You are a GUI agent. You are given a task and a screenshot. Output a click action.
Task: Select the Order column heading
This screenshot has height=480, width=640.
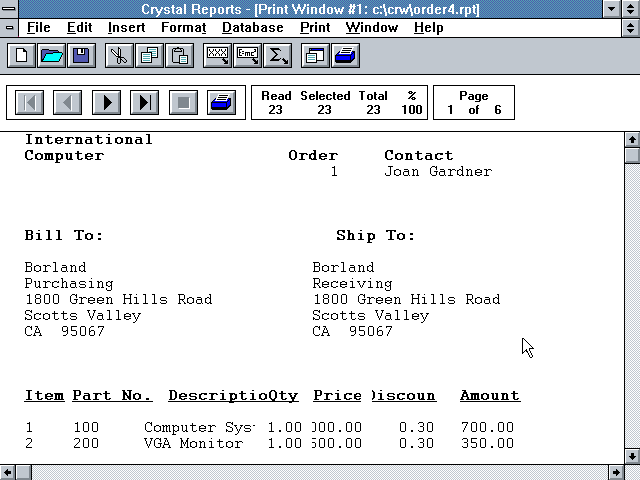(313, 156)
